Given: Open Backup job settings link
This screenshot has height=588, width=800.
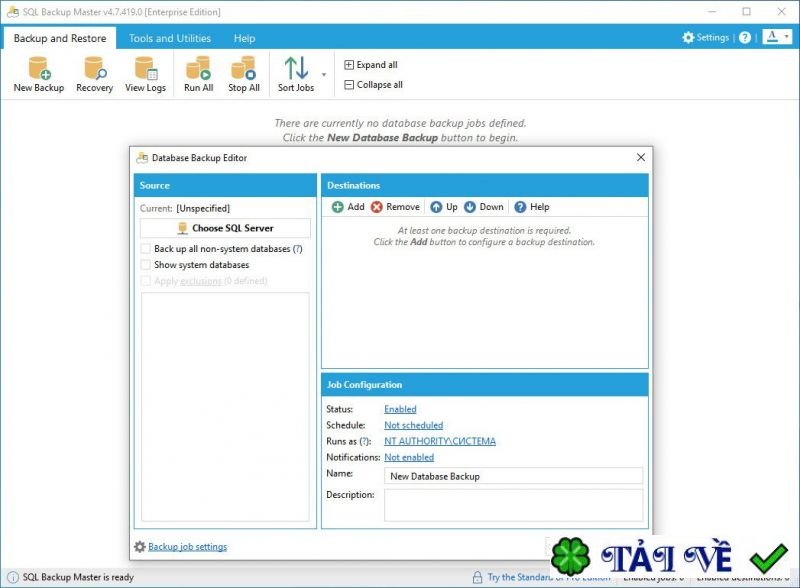Looking at the screenshot, I should click(187, 547).
